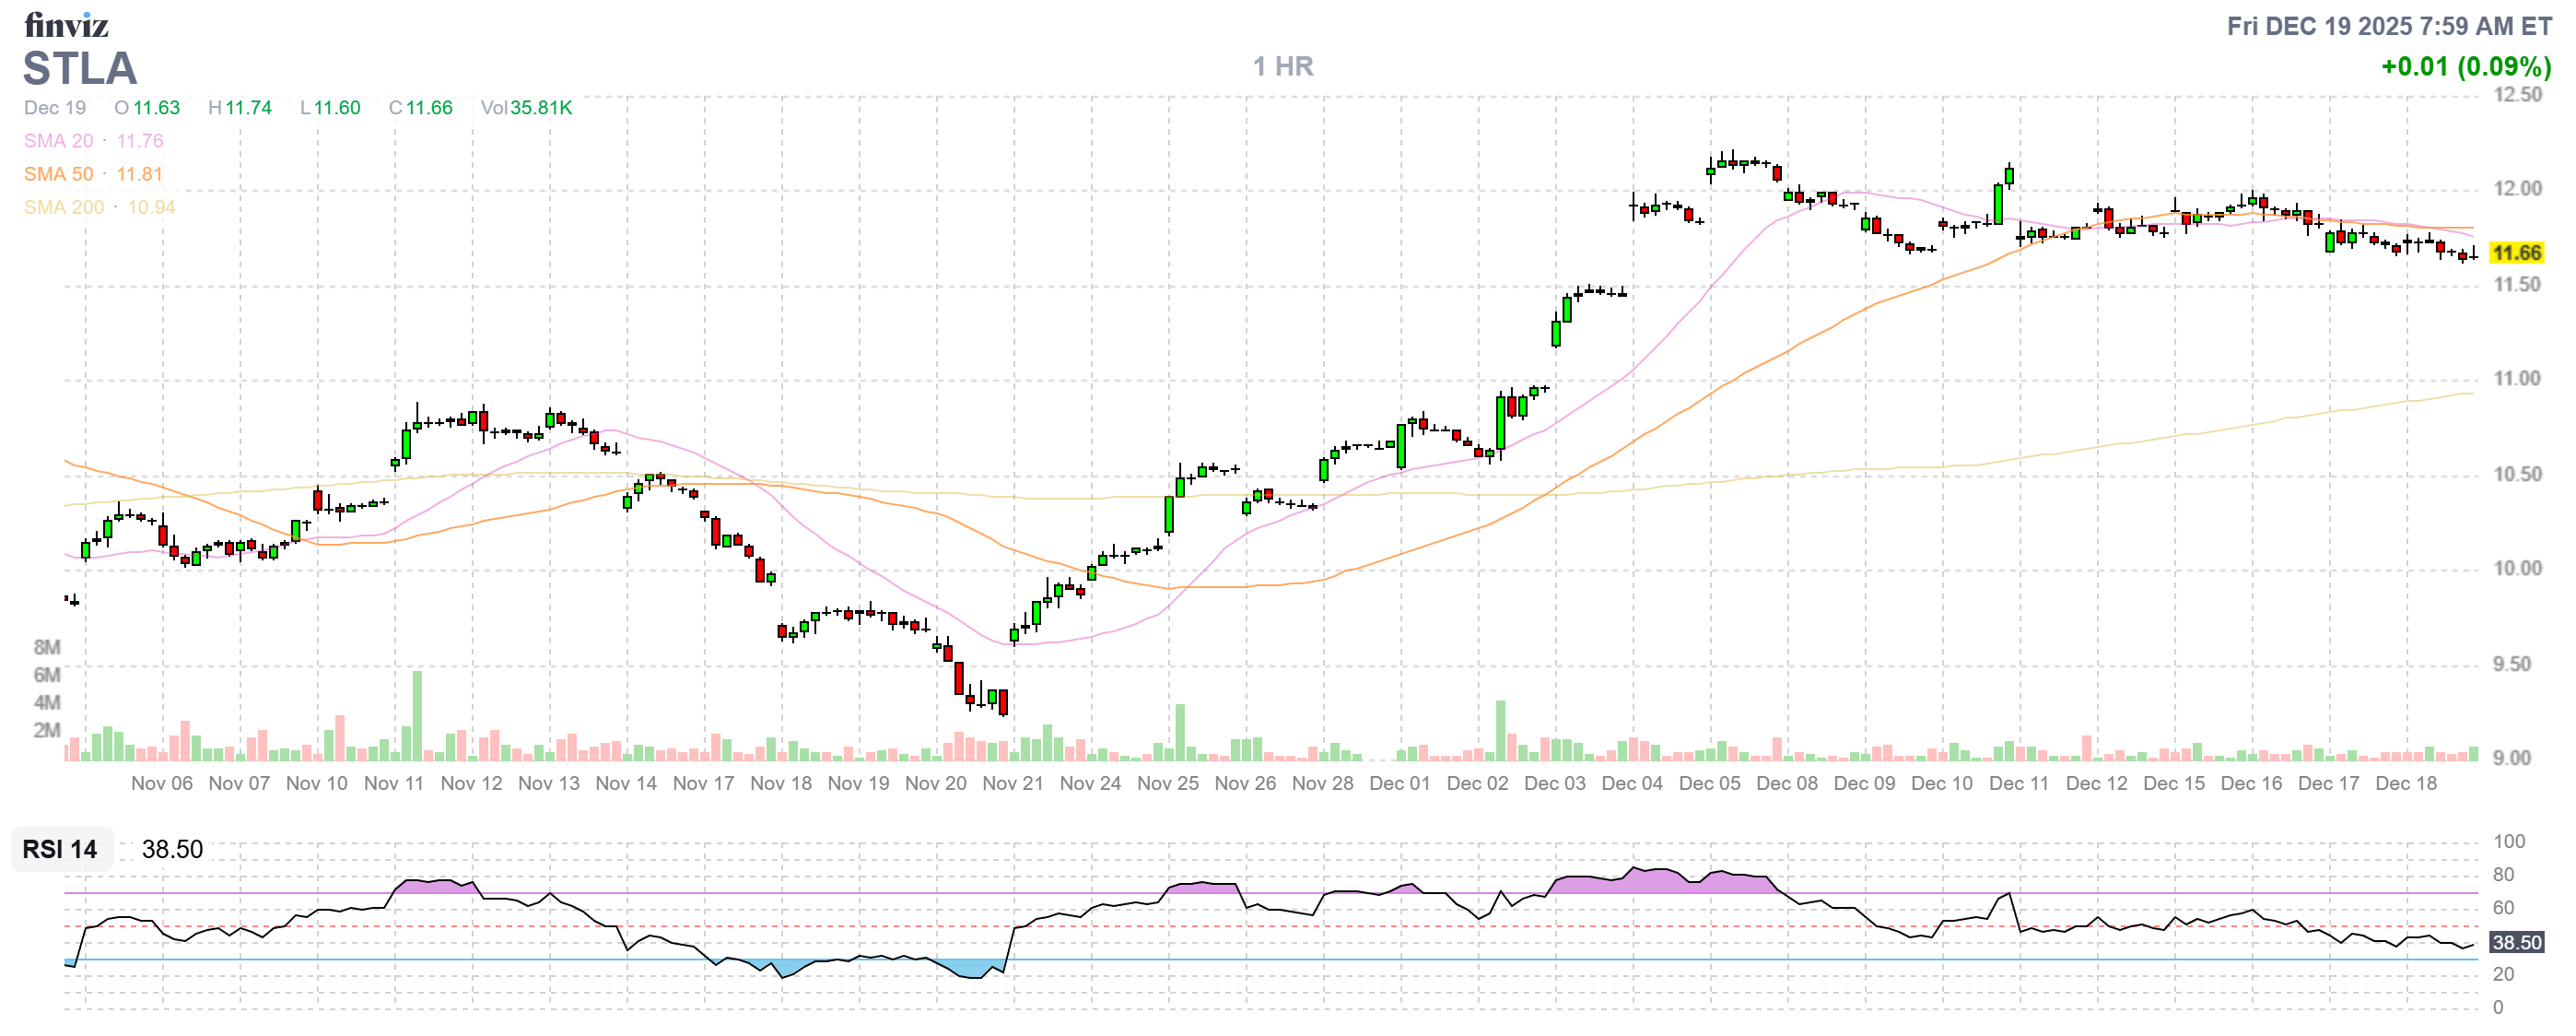The image size is (2576, 1036).
Task: Click the SMA 20 legend label
Action: [x=58, y=141]
